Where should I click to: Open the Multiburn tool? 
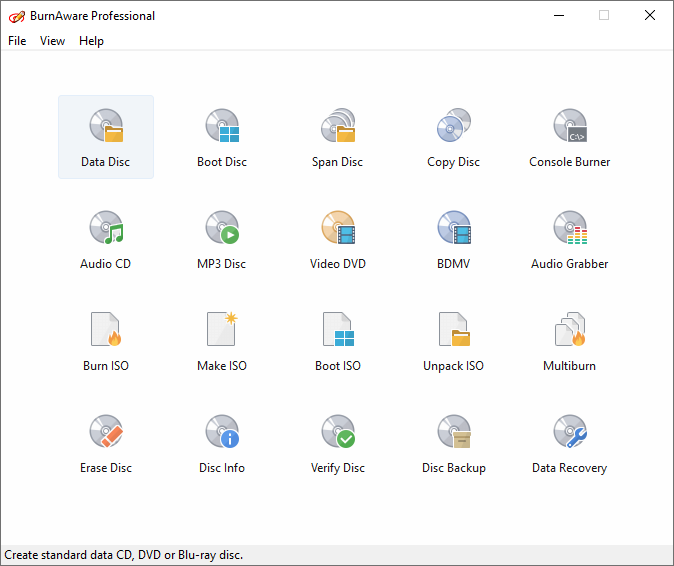coord(570,341)
